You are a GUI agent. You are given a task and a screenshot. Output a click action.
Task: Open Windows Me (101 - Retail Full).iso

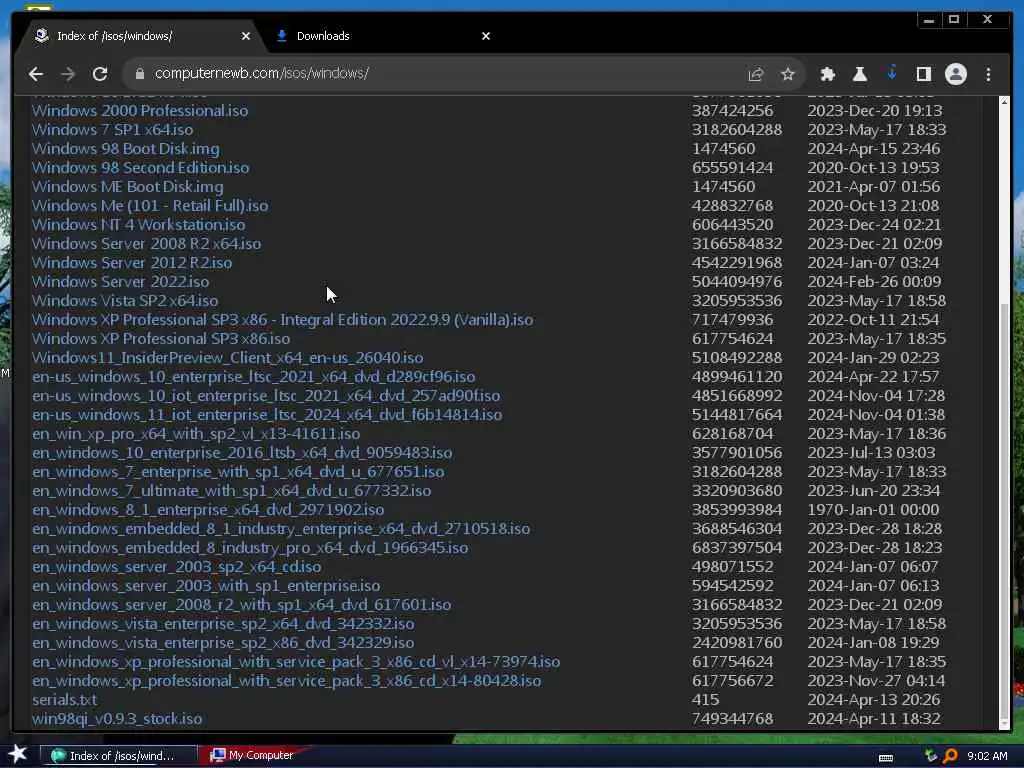click(150, 205)
